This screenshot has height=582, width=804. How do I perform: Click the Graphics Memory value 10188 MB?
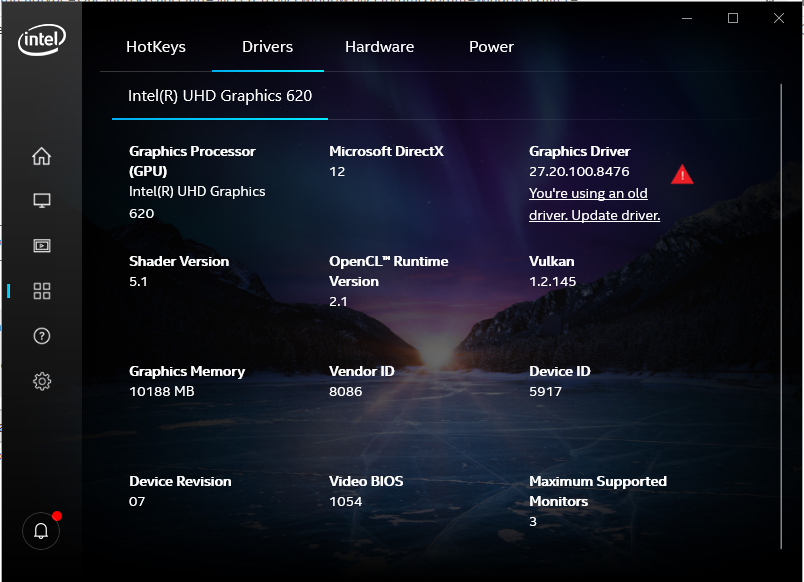tap(162, 391)
